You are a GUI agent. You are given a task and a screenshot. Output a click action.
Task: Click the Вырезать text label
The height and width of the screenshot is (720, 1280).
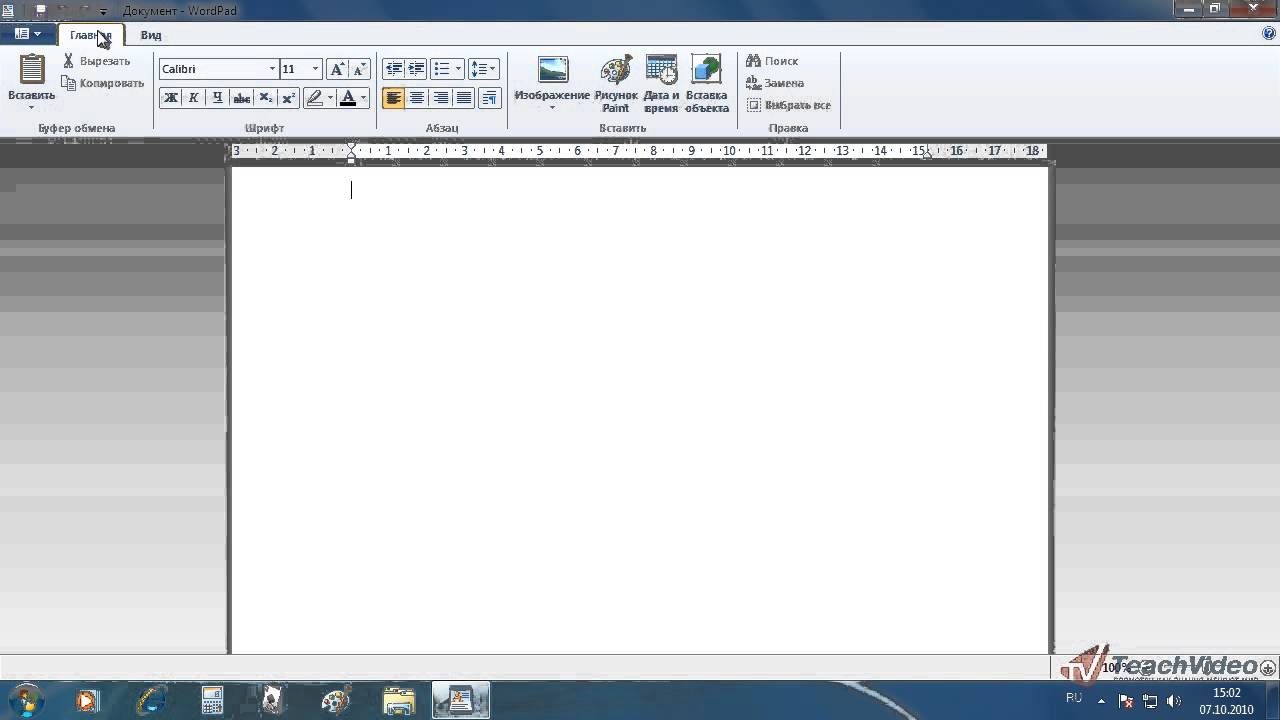105,61
